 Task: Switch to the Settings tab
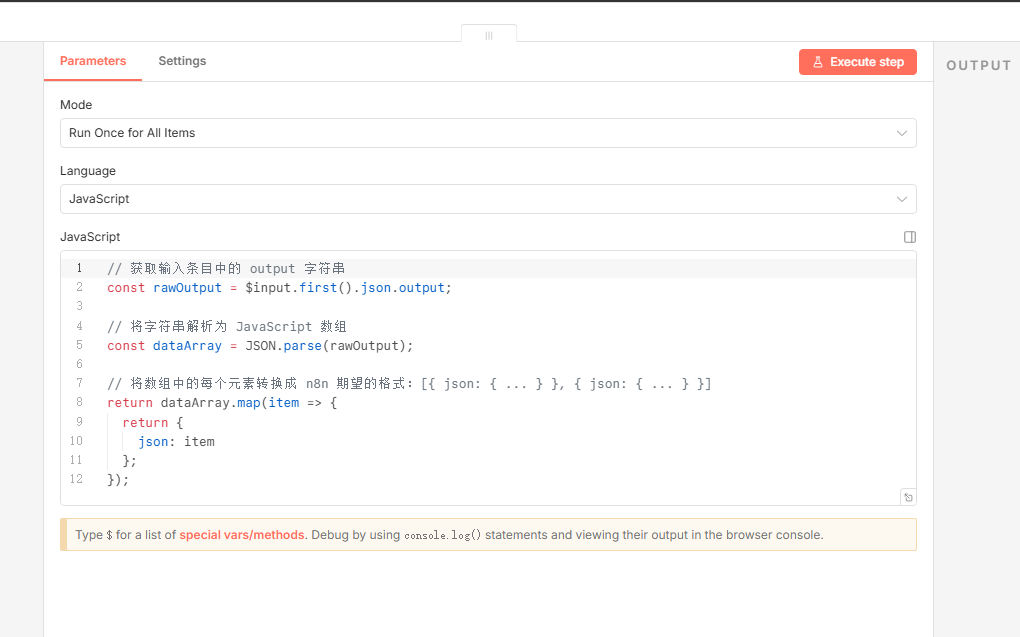pos(182,61)
